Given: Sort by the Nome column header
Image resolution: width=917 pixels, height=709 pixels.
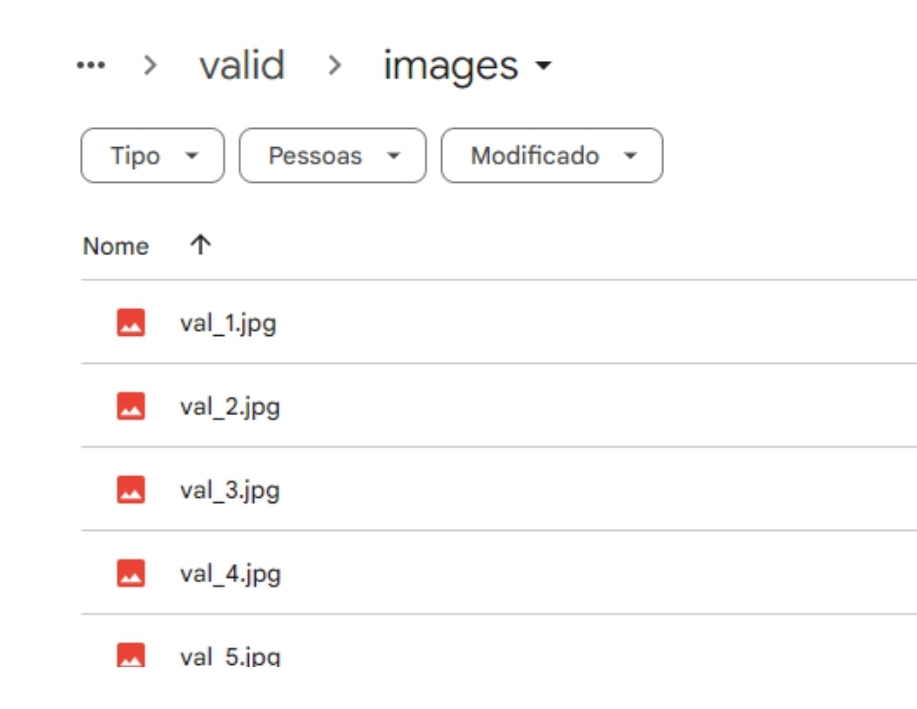Looking at the screenshot, I should pos(116,246).
